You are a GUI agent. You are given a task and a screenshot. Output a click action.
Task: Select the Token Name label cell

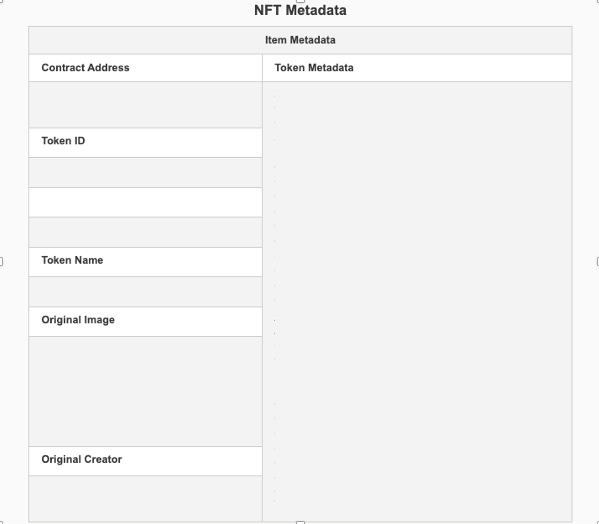(x=146, y=262)
